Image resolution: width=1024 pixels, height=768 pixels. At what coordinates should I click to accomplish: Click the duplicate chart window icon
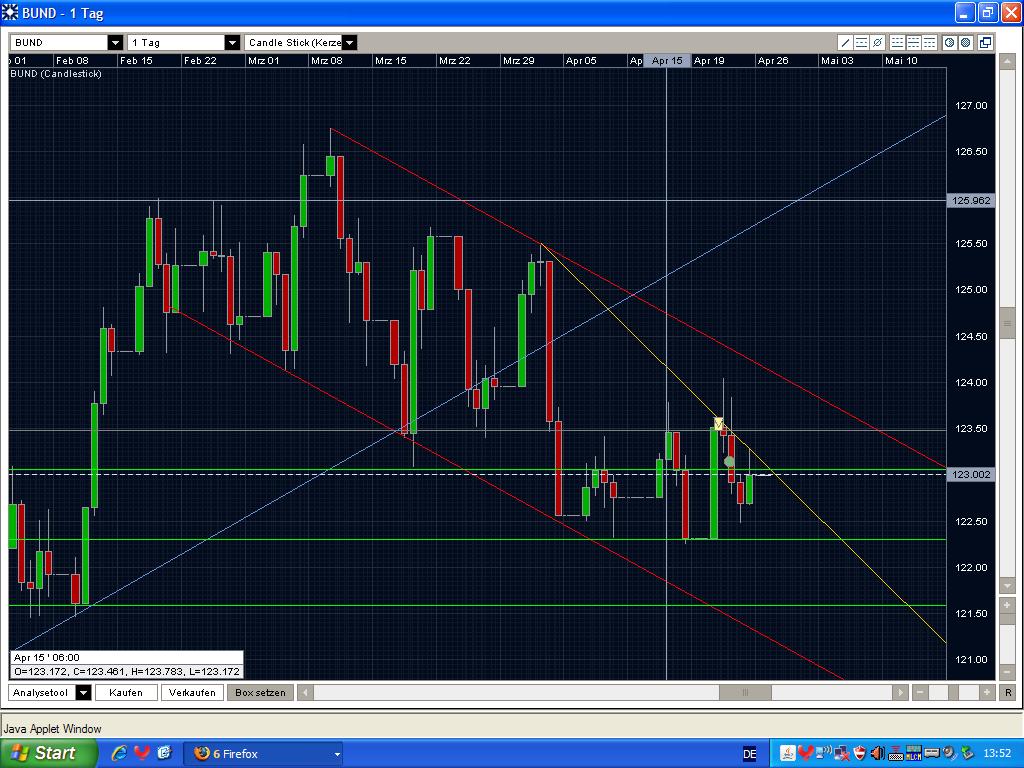(x=985, y=42)
